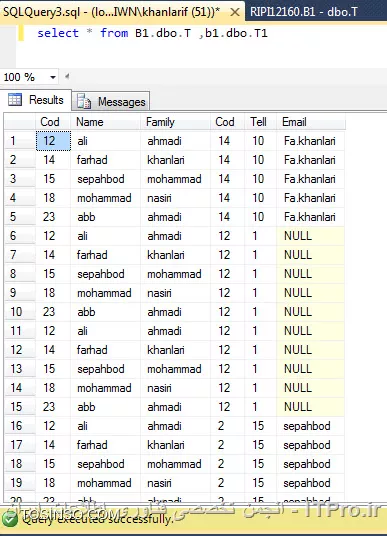Click the Name cell 'sepahbod' in row 18
The height and width of the screenshot is (536, 387).
coord(106,464)
